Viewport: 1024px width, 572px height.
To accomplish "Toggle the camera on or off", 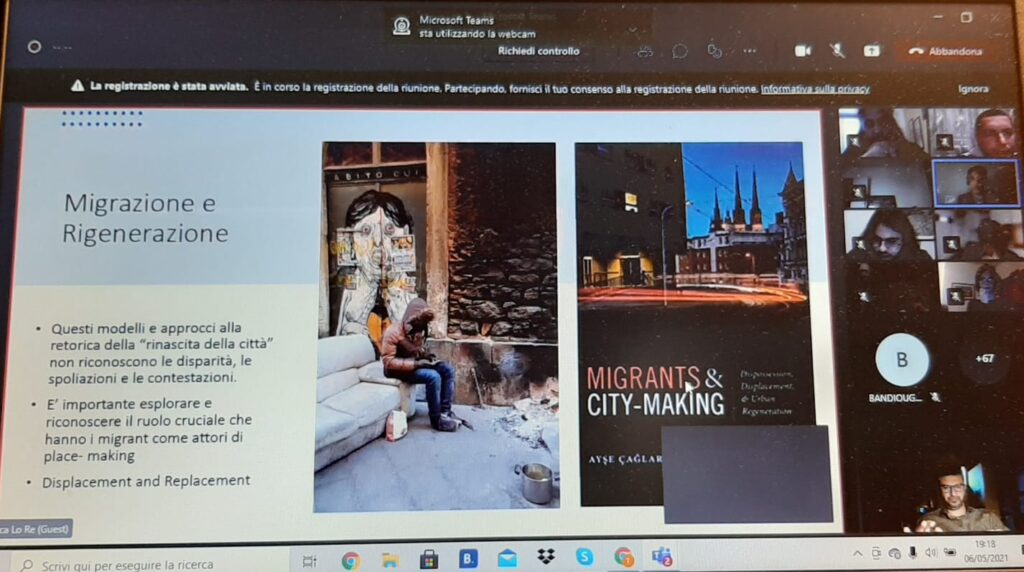I will [x=803, y=51].
